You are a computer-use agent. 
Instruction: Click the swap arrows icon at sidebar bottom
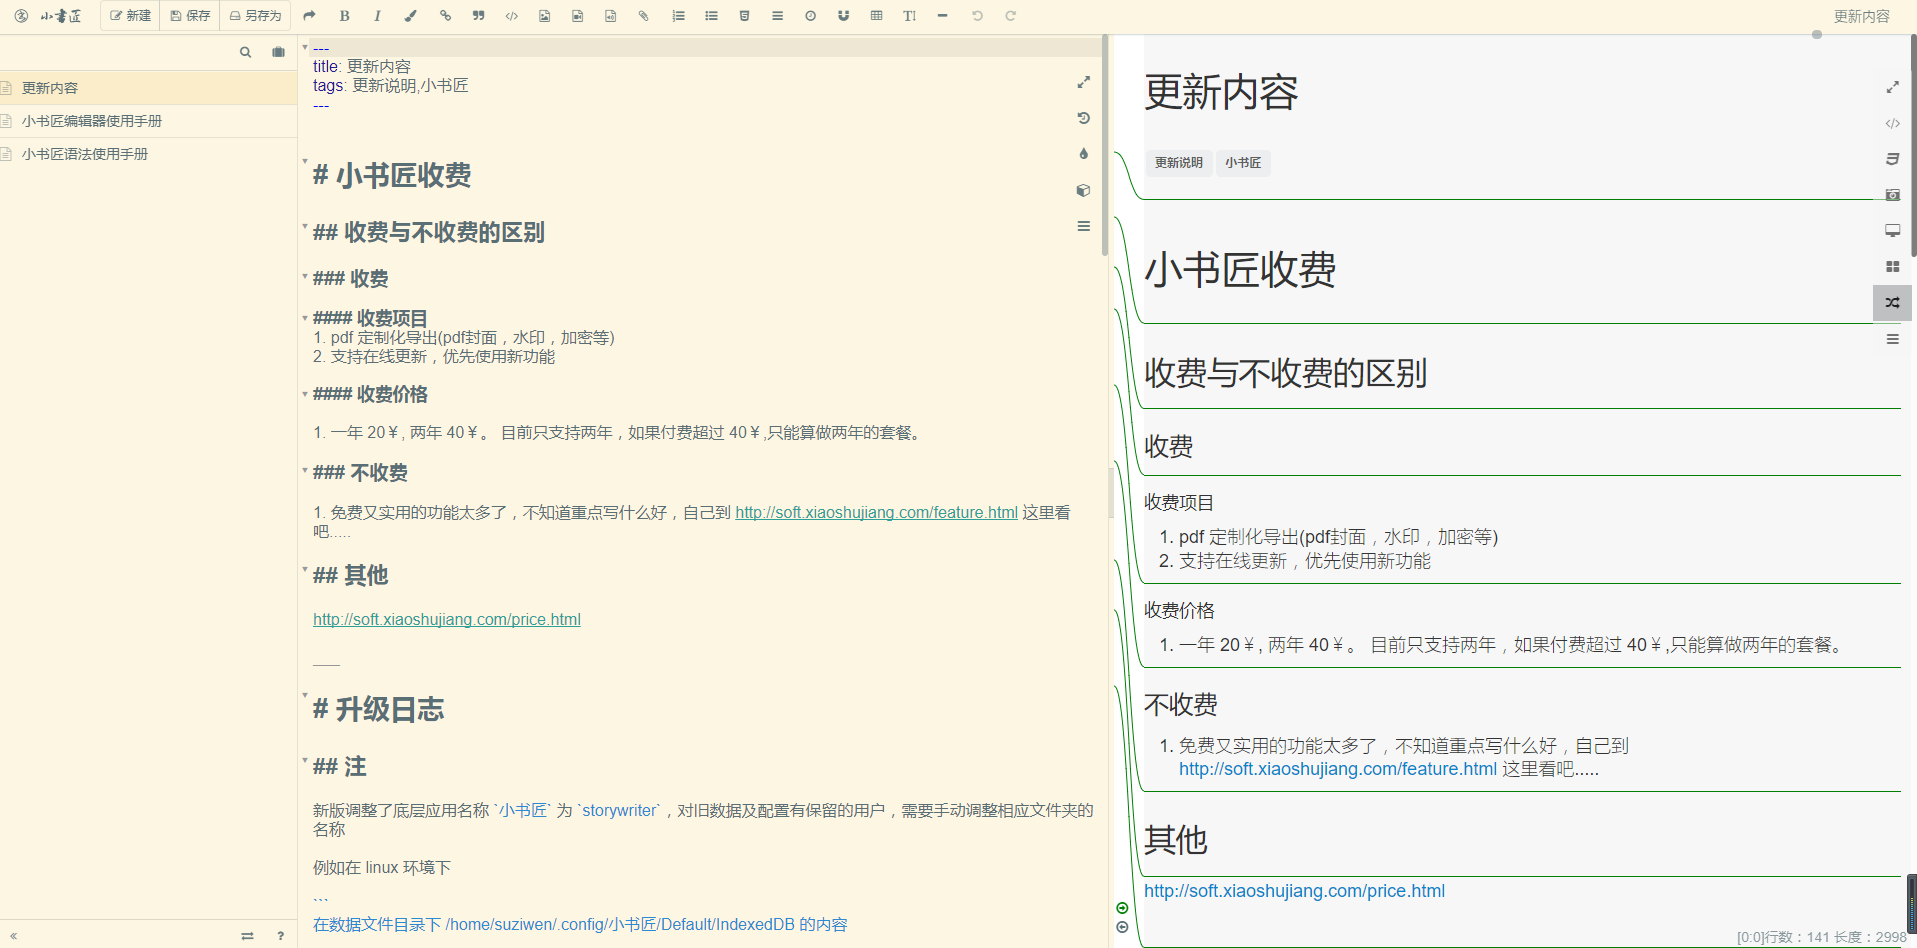[x=247, y=936]
